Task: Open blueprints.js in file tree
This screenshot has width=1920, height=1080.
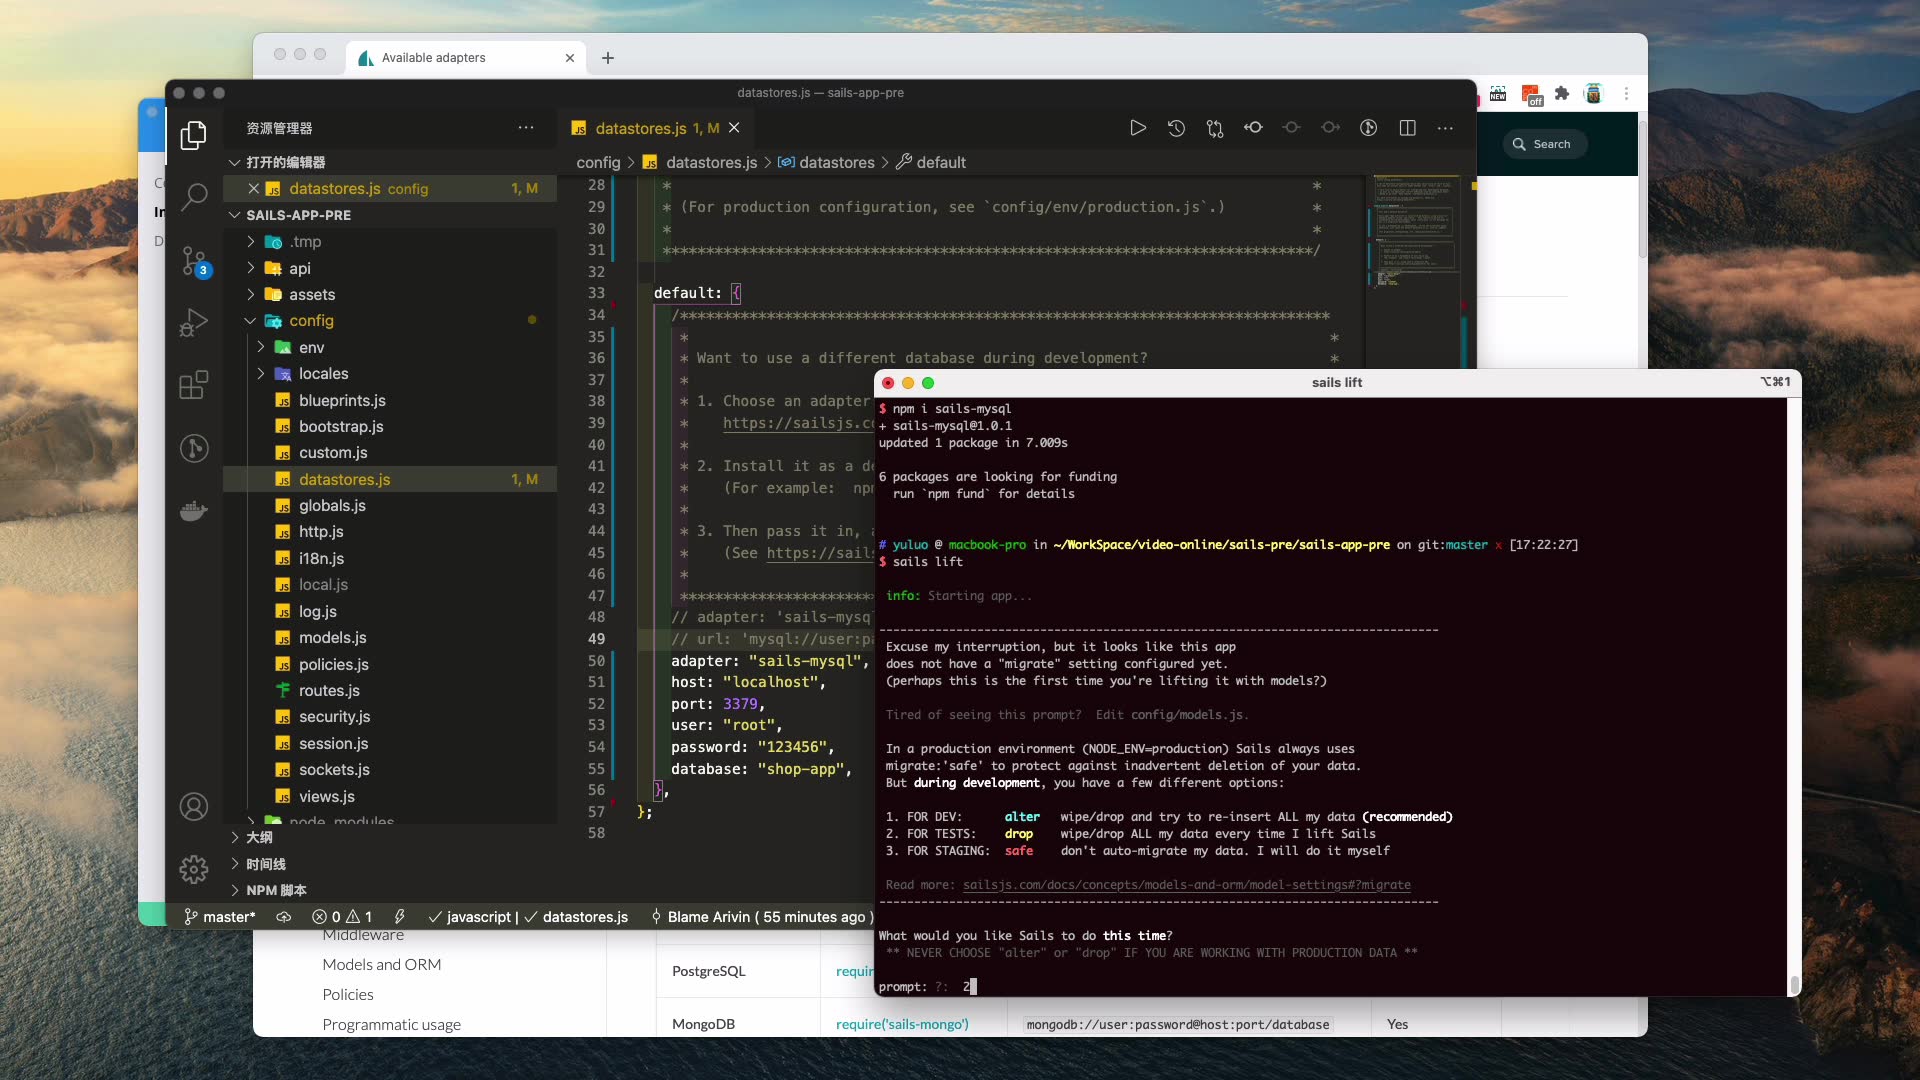Action: (x=342, y=400)
